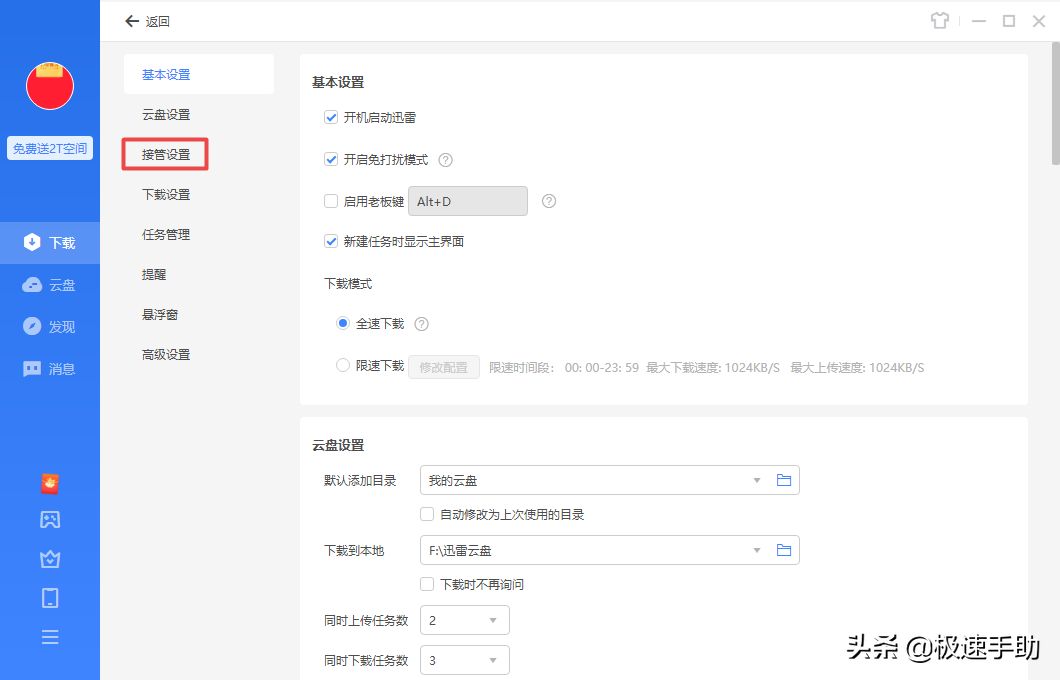
Task: Open the 发现 section in the sidebar
Action: (50, 326)
